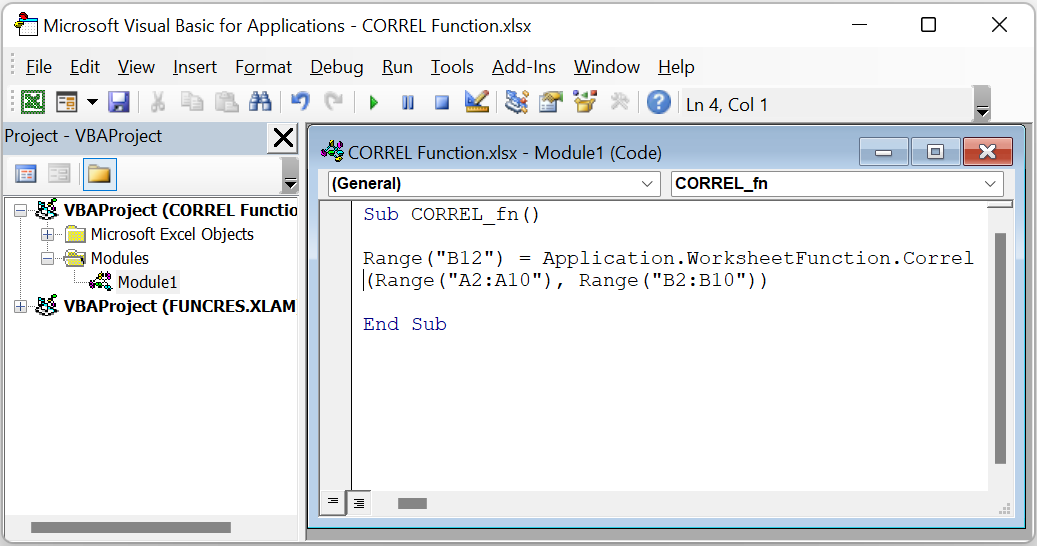Click the 'Sub CORREL_fn()' code line
The image size is (1037, 546).
point(452,215)
